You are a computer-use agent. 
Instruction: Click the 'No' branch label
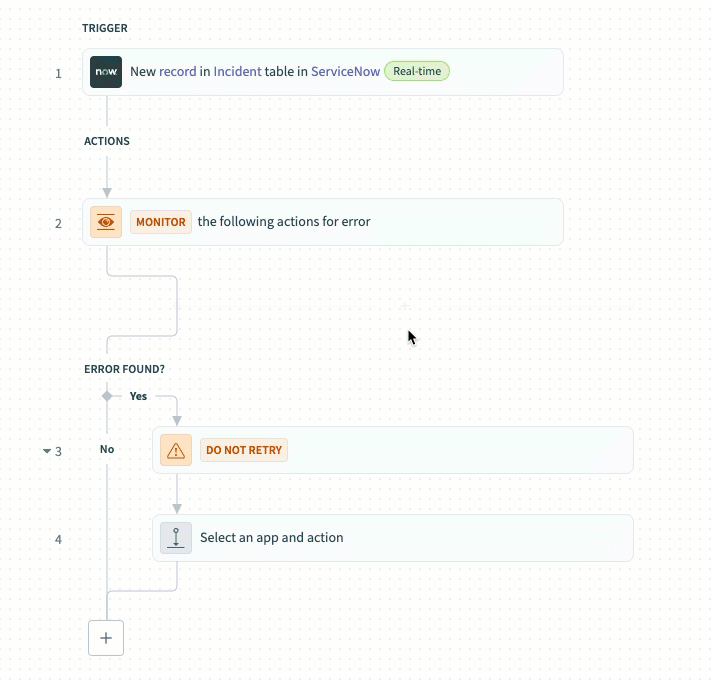coord(107,450)
